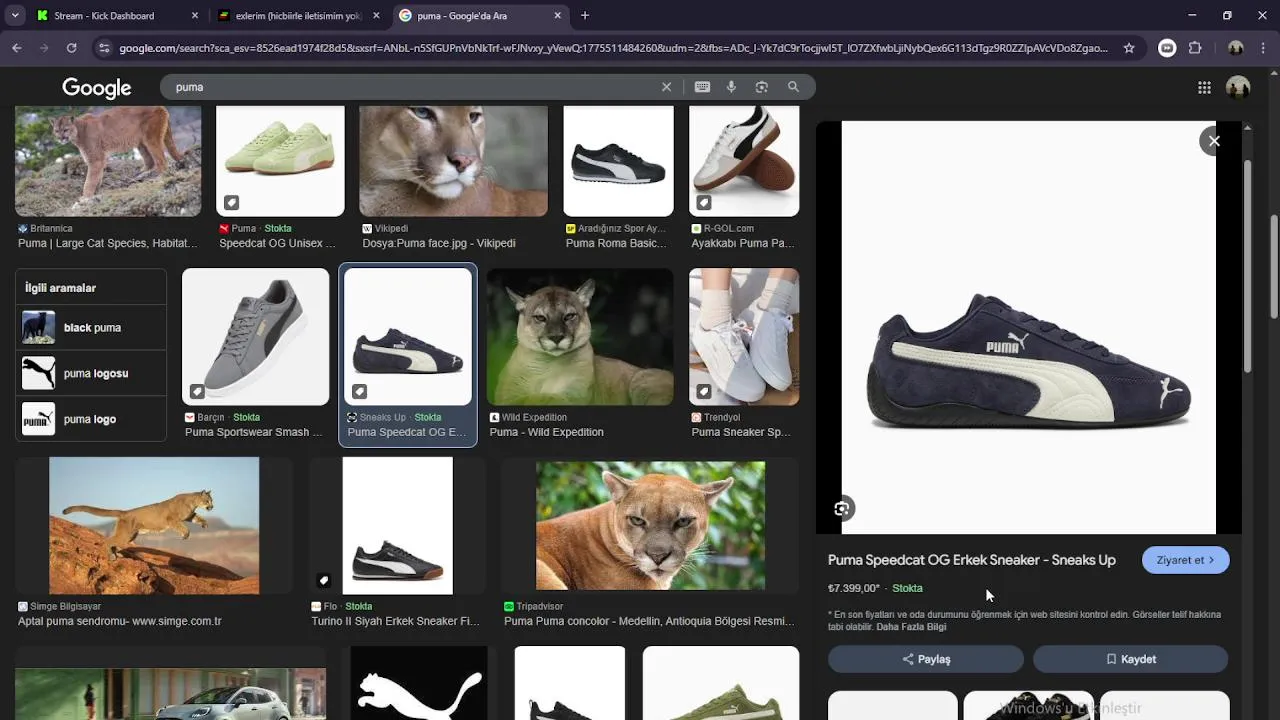Image resolution: width=1280 pixels, height=720 pixels.
Task: Open the tab search dropdown arrow
Action: tap(15, 15)
